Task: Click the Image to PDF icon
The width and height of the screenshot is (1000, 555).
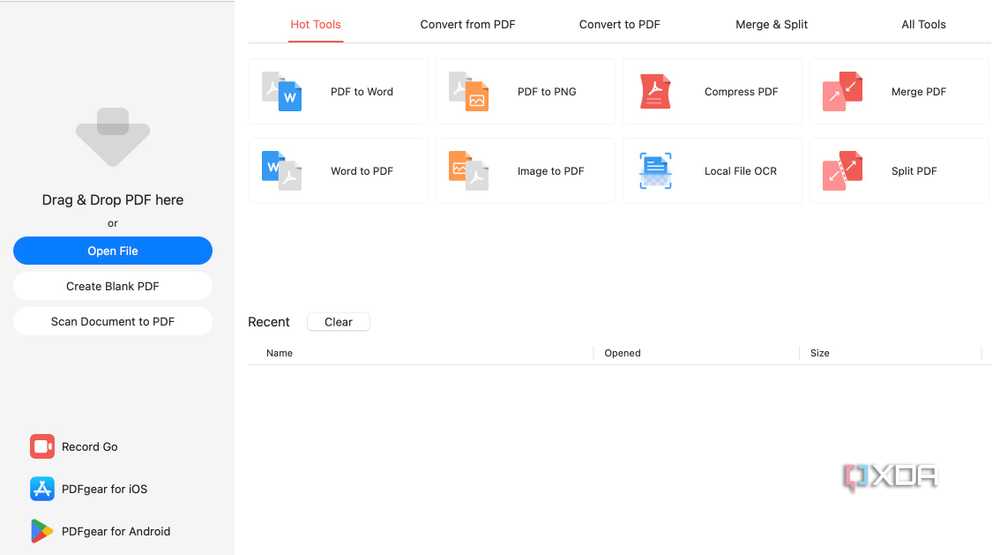Action: tap(469, 171)
